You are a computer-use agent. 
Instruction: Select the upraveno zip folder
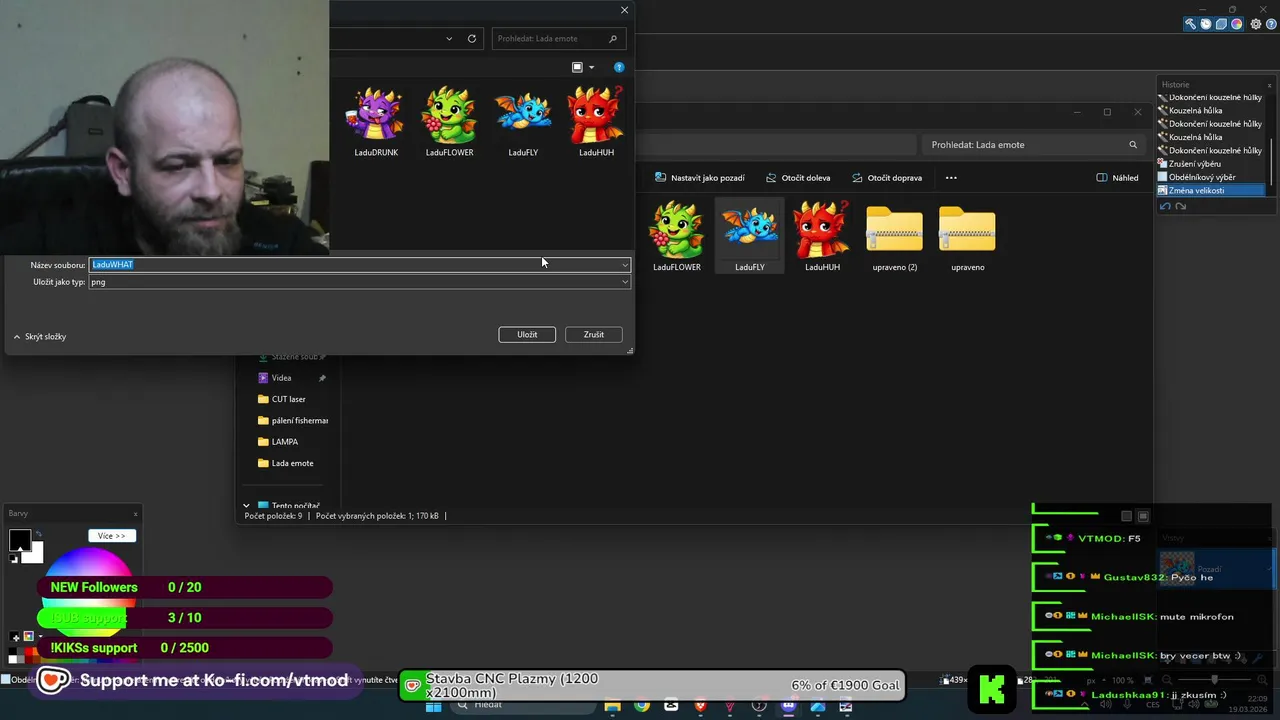(x=967, y=236)
